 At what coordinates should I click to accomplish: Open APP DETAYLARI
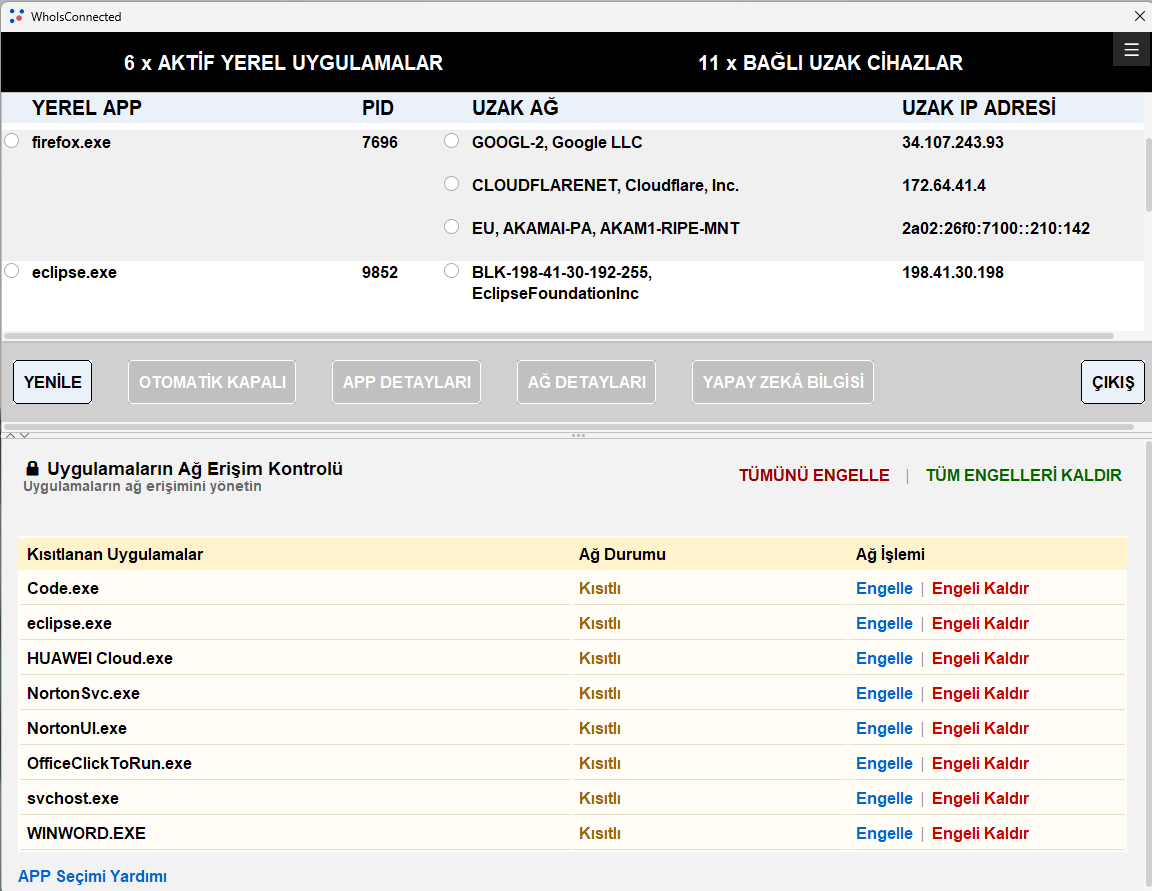(x=406, y=382)
